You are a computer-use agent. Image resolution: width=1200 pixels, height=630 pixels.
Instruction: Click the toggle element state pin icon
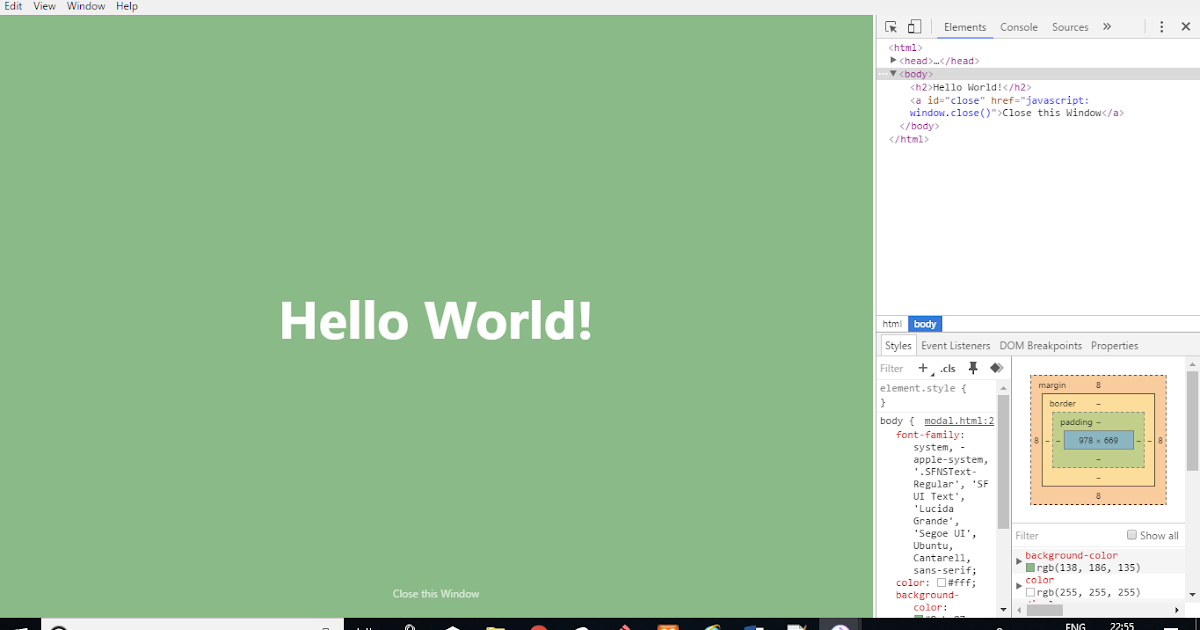(x=972, y=368)
